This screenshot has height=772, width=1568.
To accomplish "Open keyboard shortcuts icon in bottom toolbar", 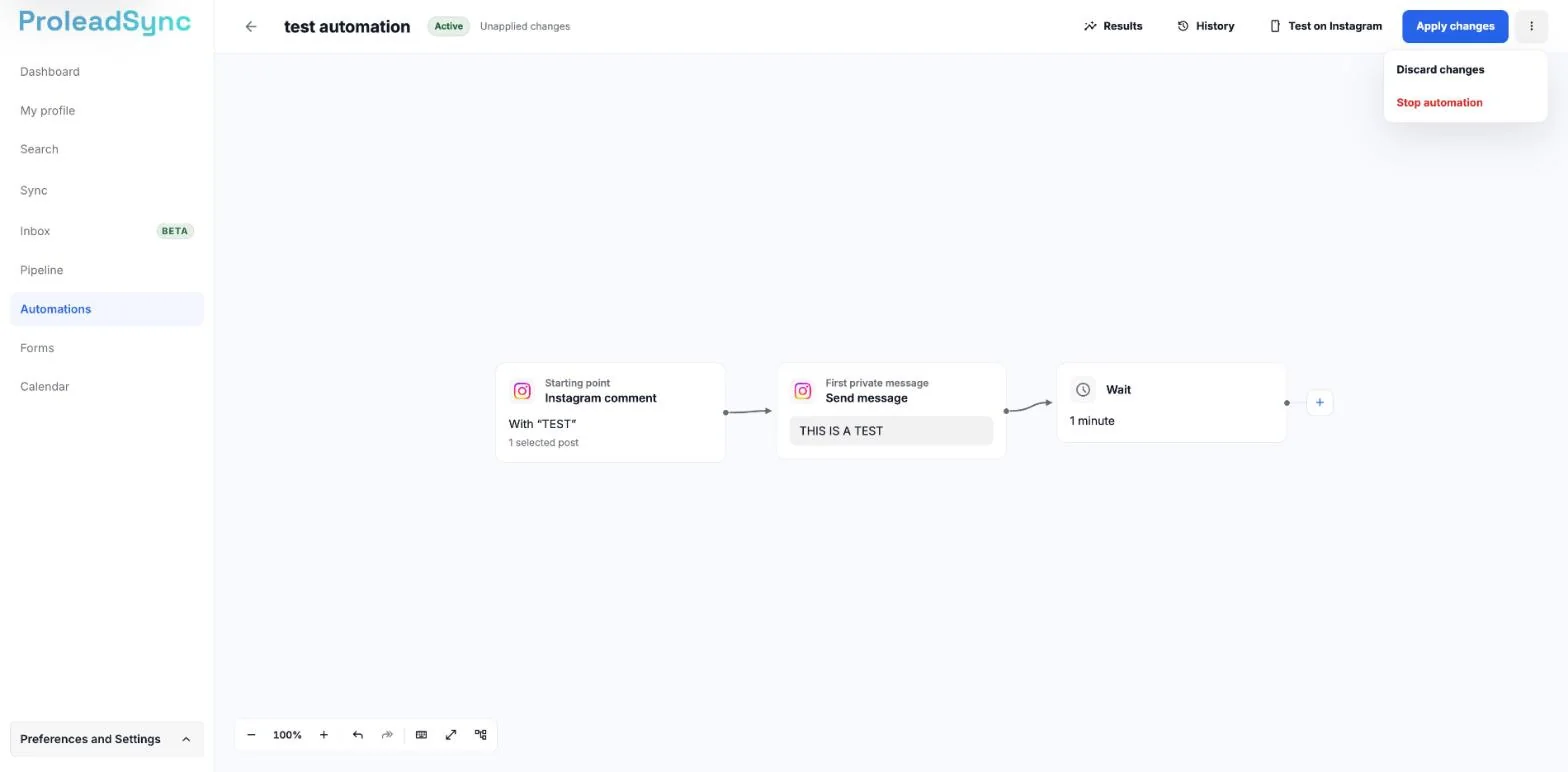I will tap(421, 735).
